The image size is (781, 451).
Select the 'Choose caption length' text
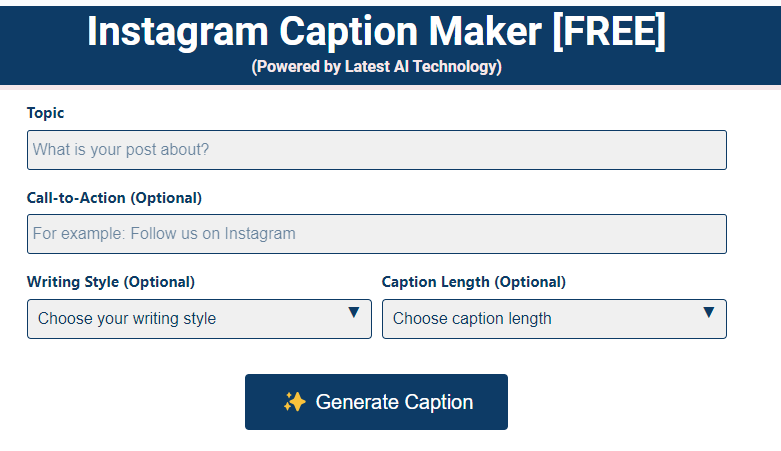point(472,318)
